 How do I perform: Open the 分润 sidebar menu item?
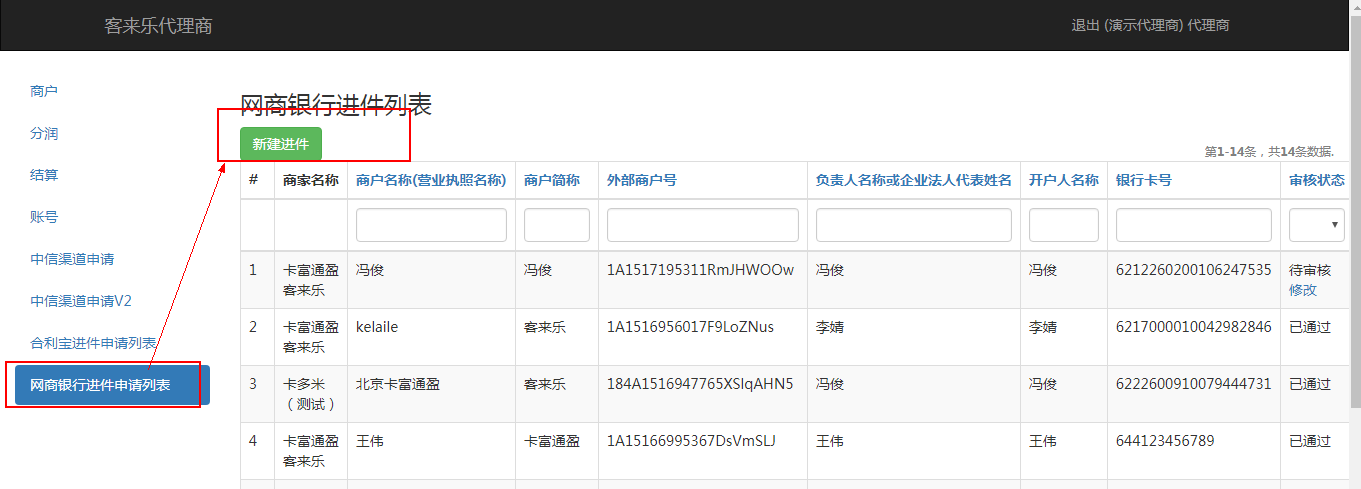click(44, 133)
